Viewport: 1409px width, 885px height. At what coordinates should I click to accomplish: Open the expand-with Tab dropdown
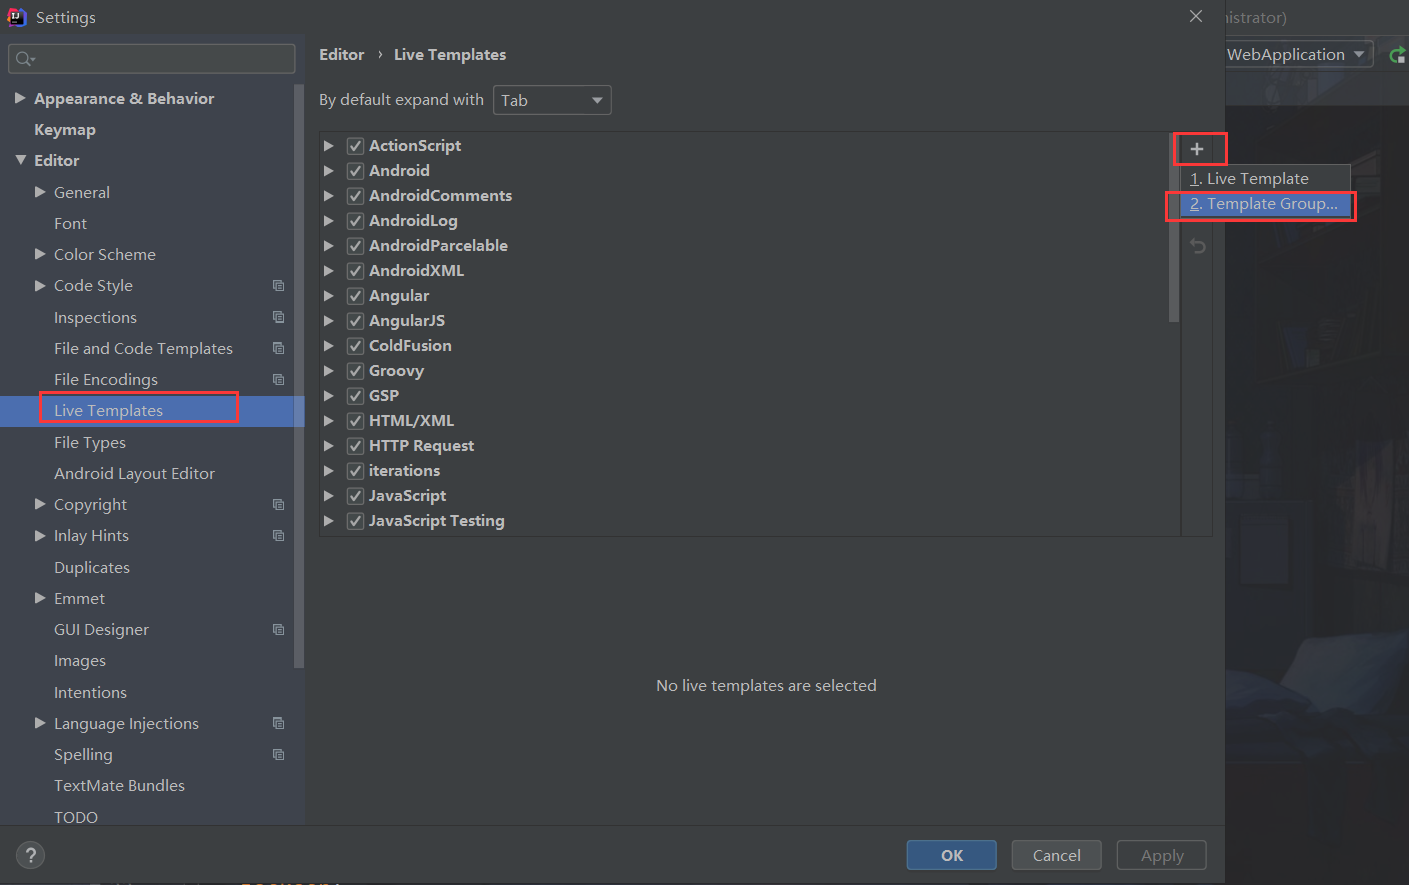[x=552, y=100]
